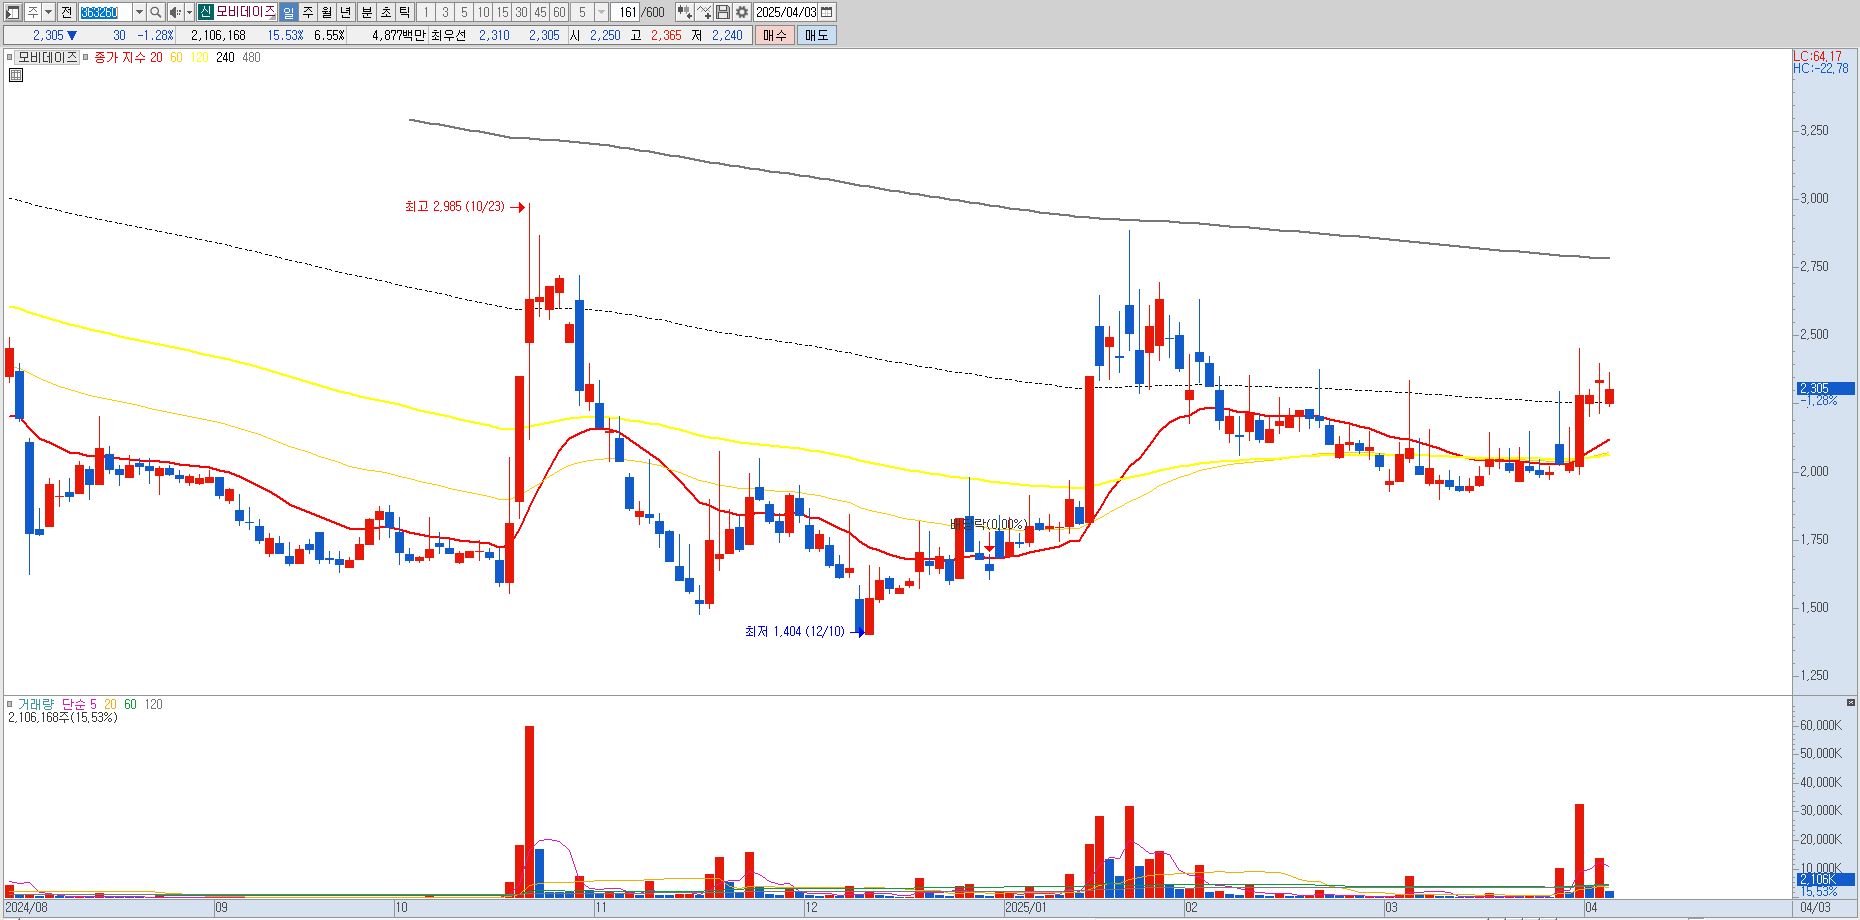Click the 최저 1,404 (12/10) low marker label

[x=795, y=632]
